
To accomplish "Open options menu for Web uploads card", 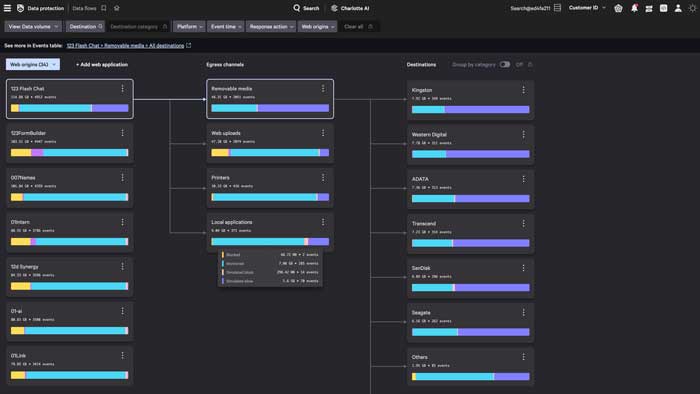I will (323, 133).
